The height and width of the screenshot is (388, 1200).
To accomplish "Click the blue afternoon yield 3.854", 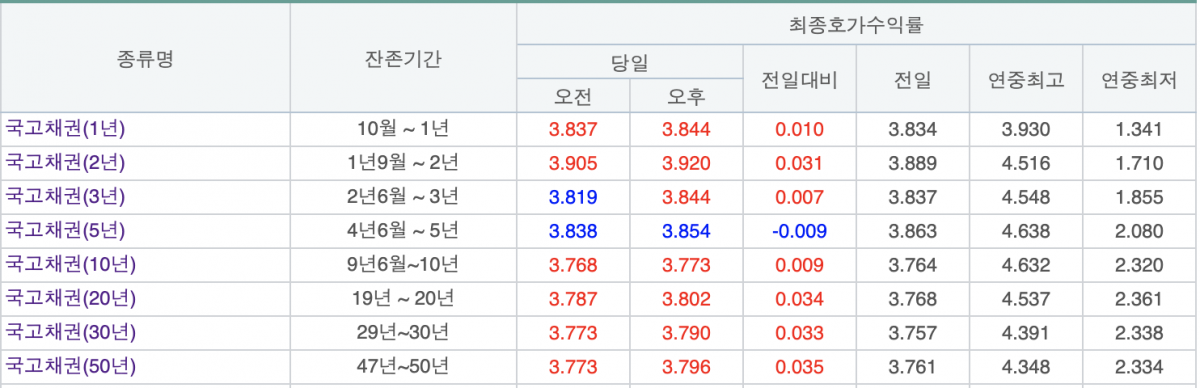I will pyautogui.click(x=686, y=230).
